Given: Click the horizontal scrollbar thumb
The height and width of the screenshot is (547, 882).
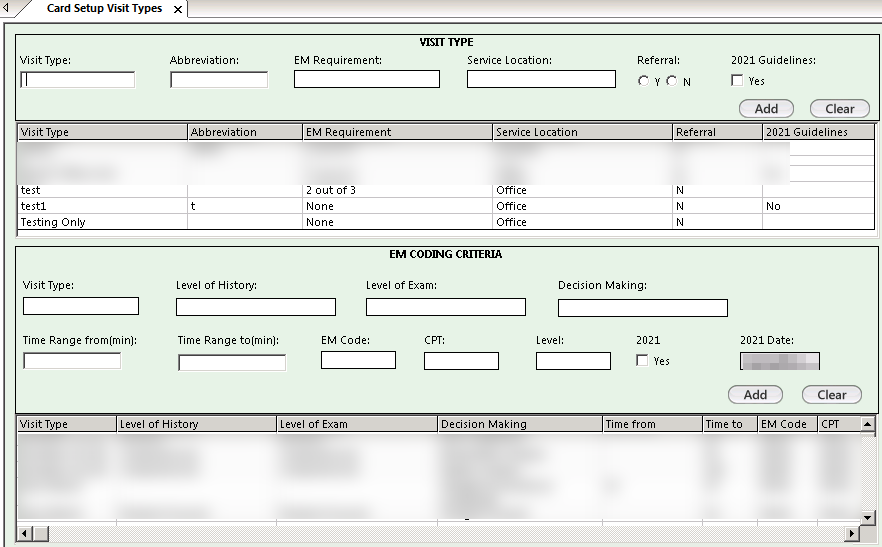Looking at the screenshot, I should (40, 533).
